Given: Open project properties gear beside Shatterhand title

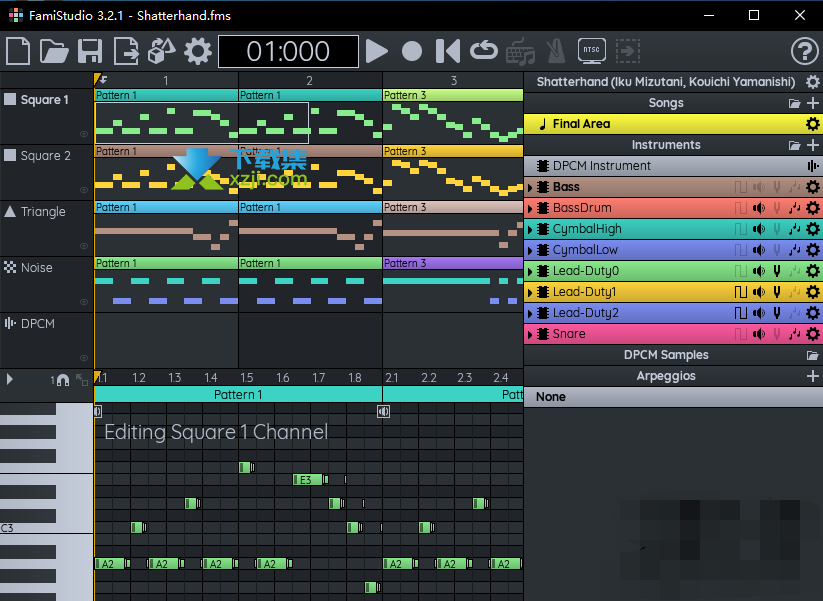Looking at the screenshot, I should pyautogui.click(x=813, y=82).
